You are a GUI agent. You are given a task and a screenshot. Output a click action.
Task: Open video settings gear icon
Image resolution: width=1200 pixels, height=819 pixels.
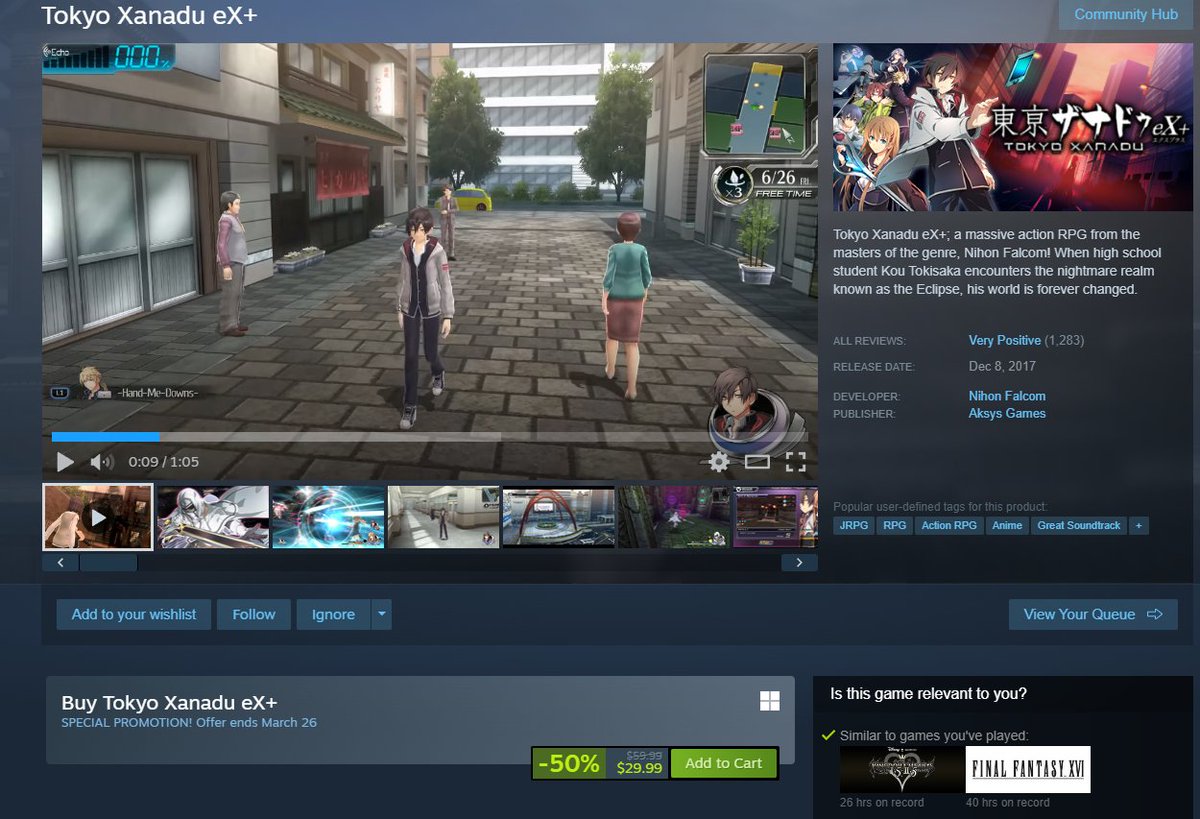pyautogui.click(x=718, y=461)
